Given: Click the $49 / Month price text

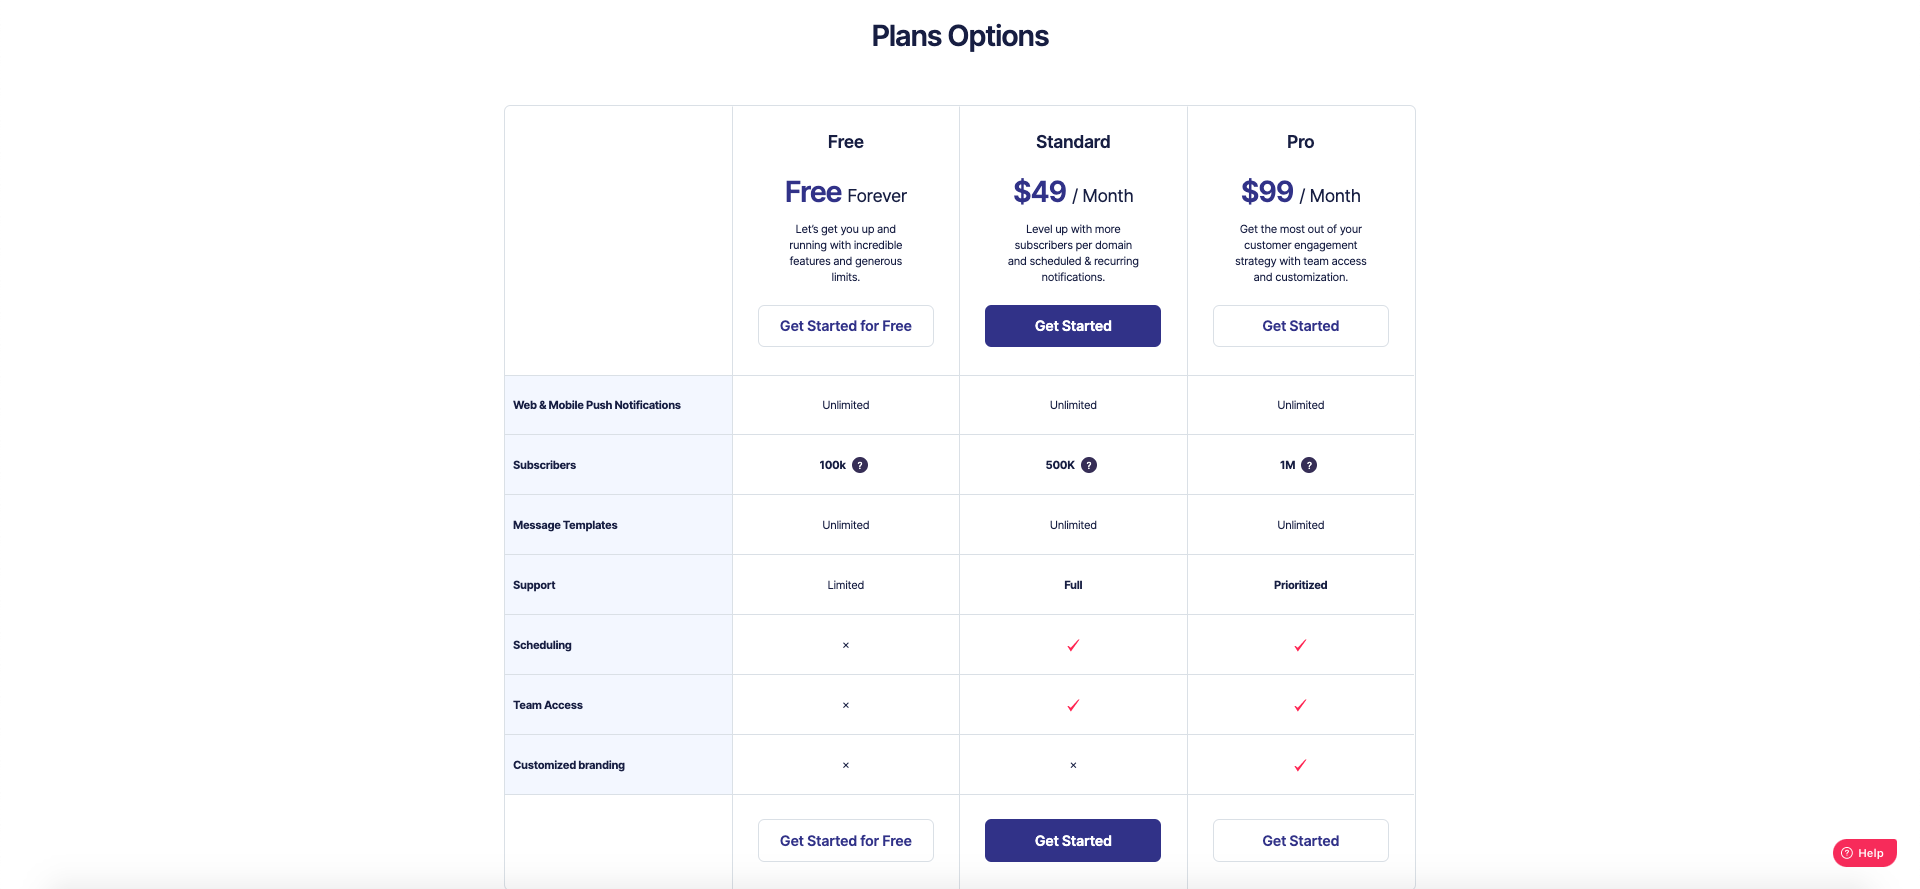Looking at the screenshot, I should coord(1073,192).
